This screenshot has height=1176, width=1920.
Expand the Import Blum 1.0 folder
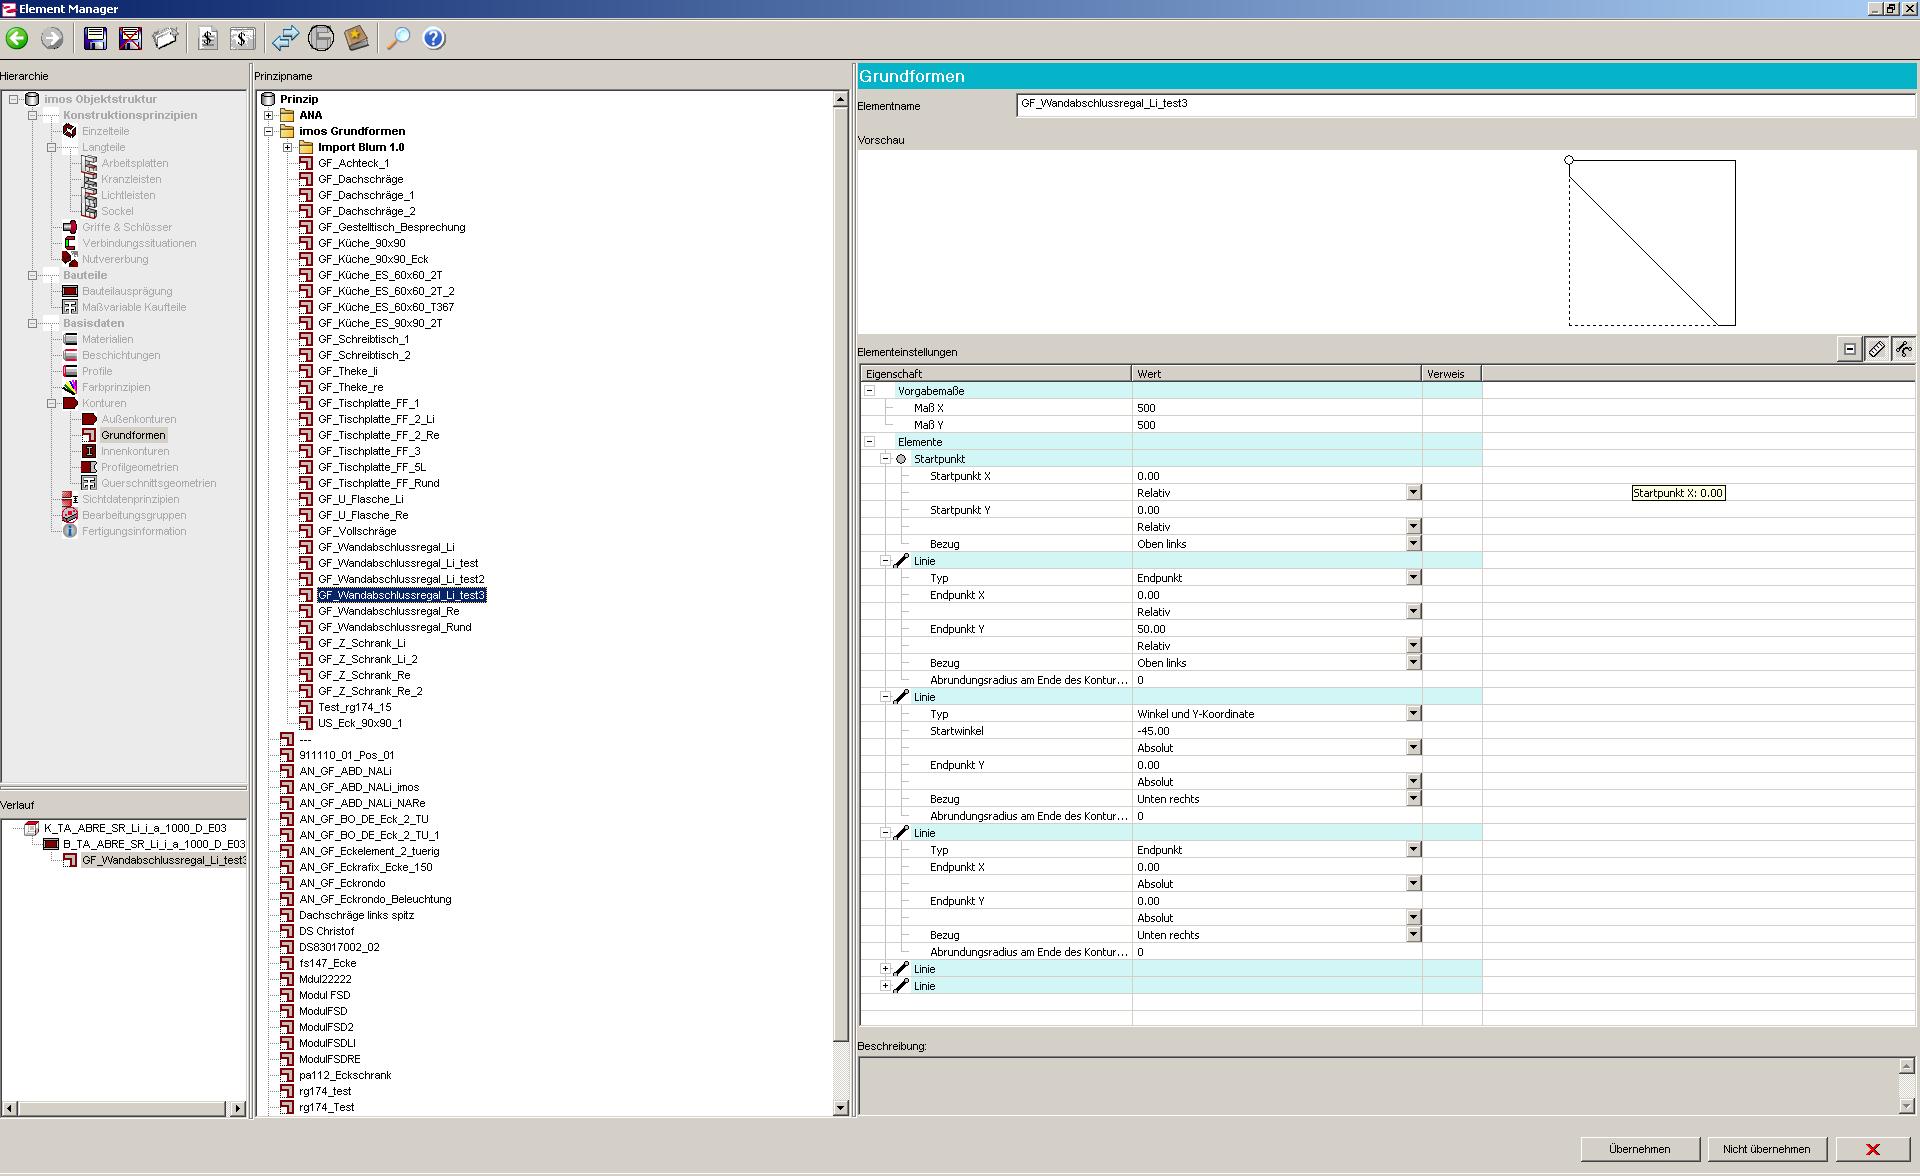tap(288, 147)
